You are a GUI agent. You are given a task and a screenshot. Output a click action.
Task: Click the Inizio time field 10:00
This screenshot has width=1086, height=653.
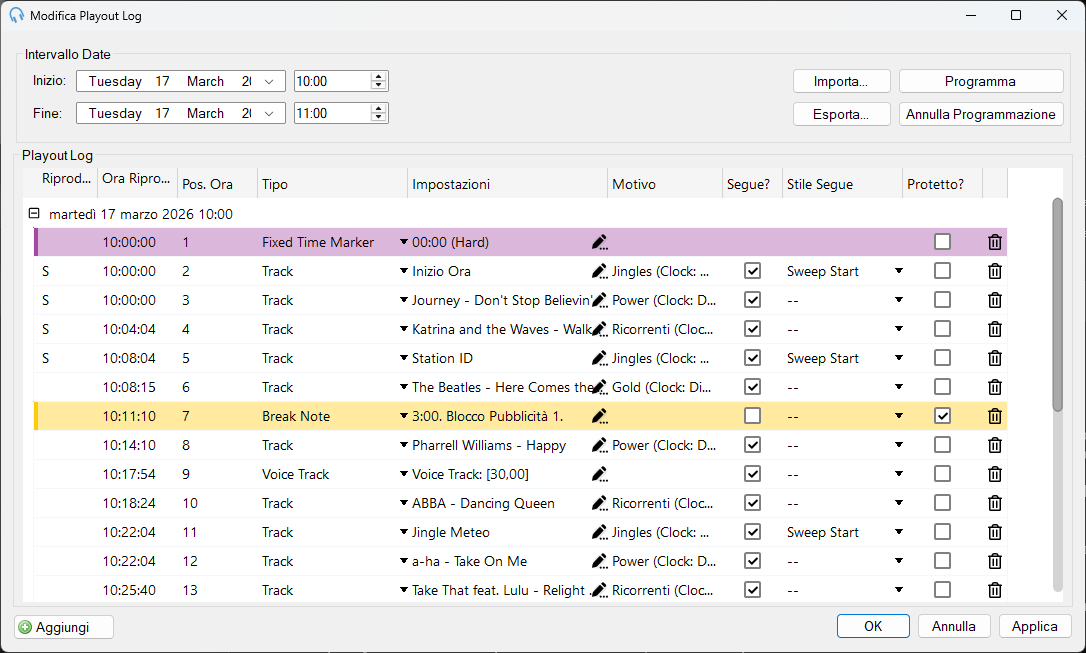point(332,82)
